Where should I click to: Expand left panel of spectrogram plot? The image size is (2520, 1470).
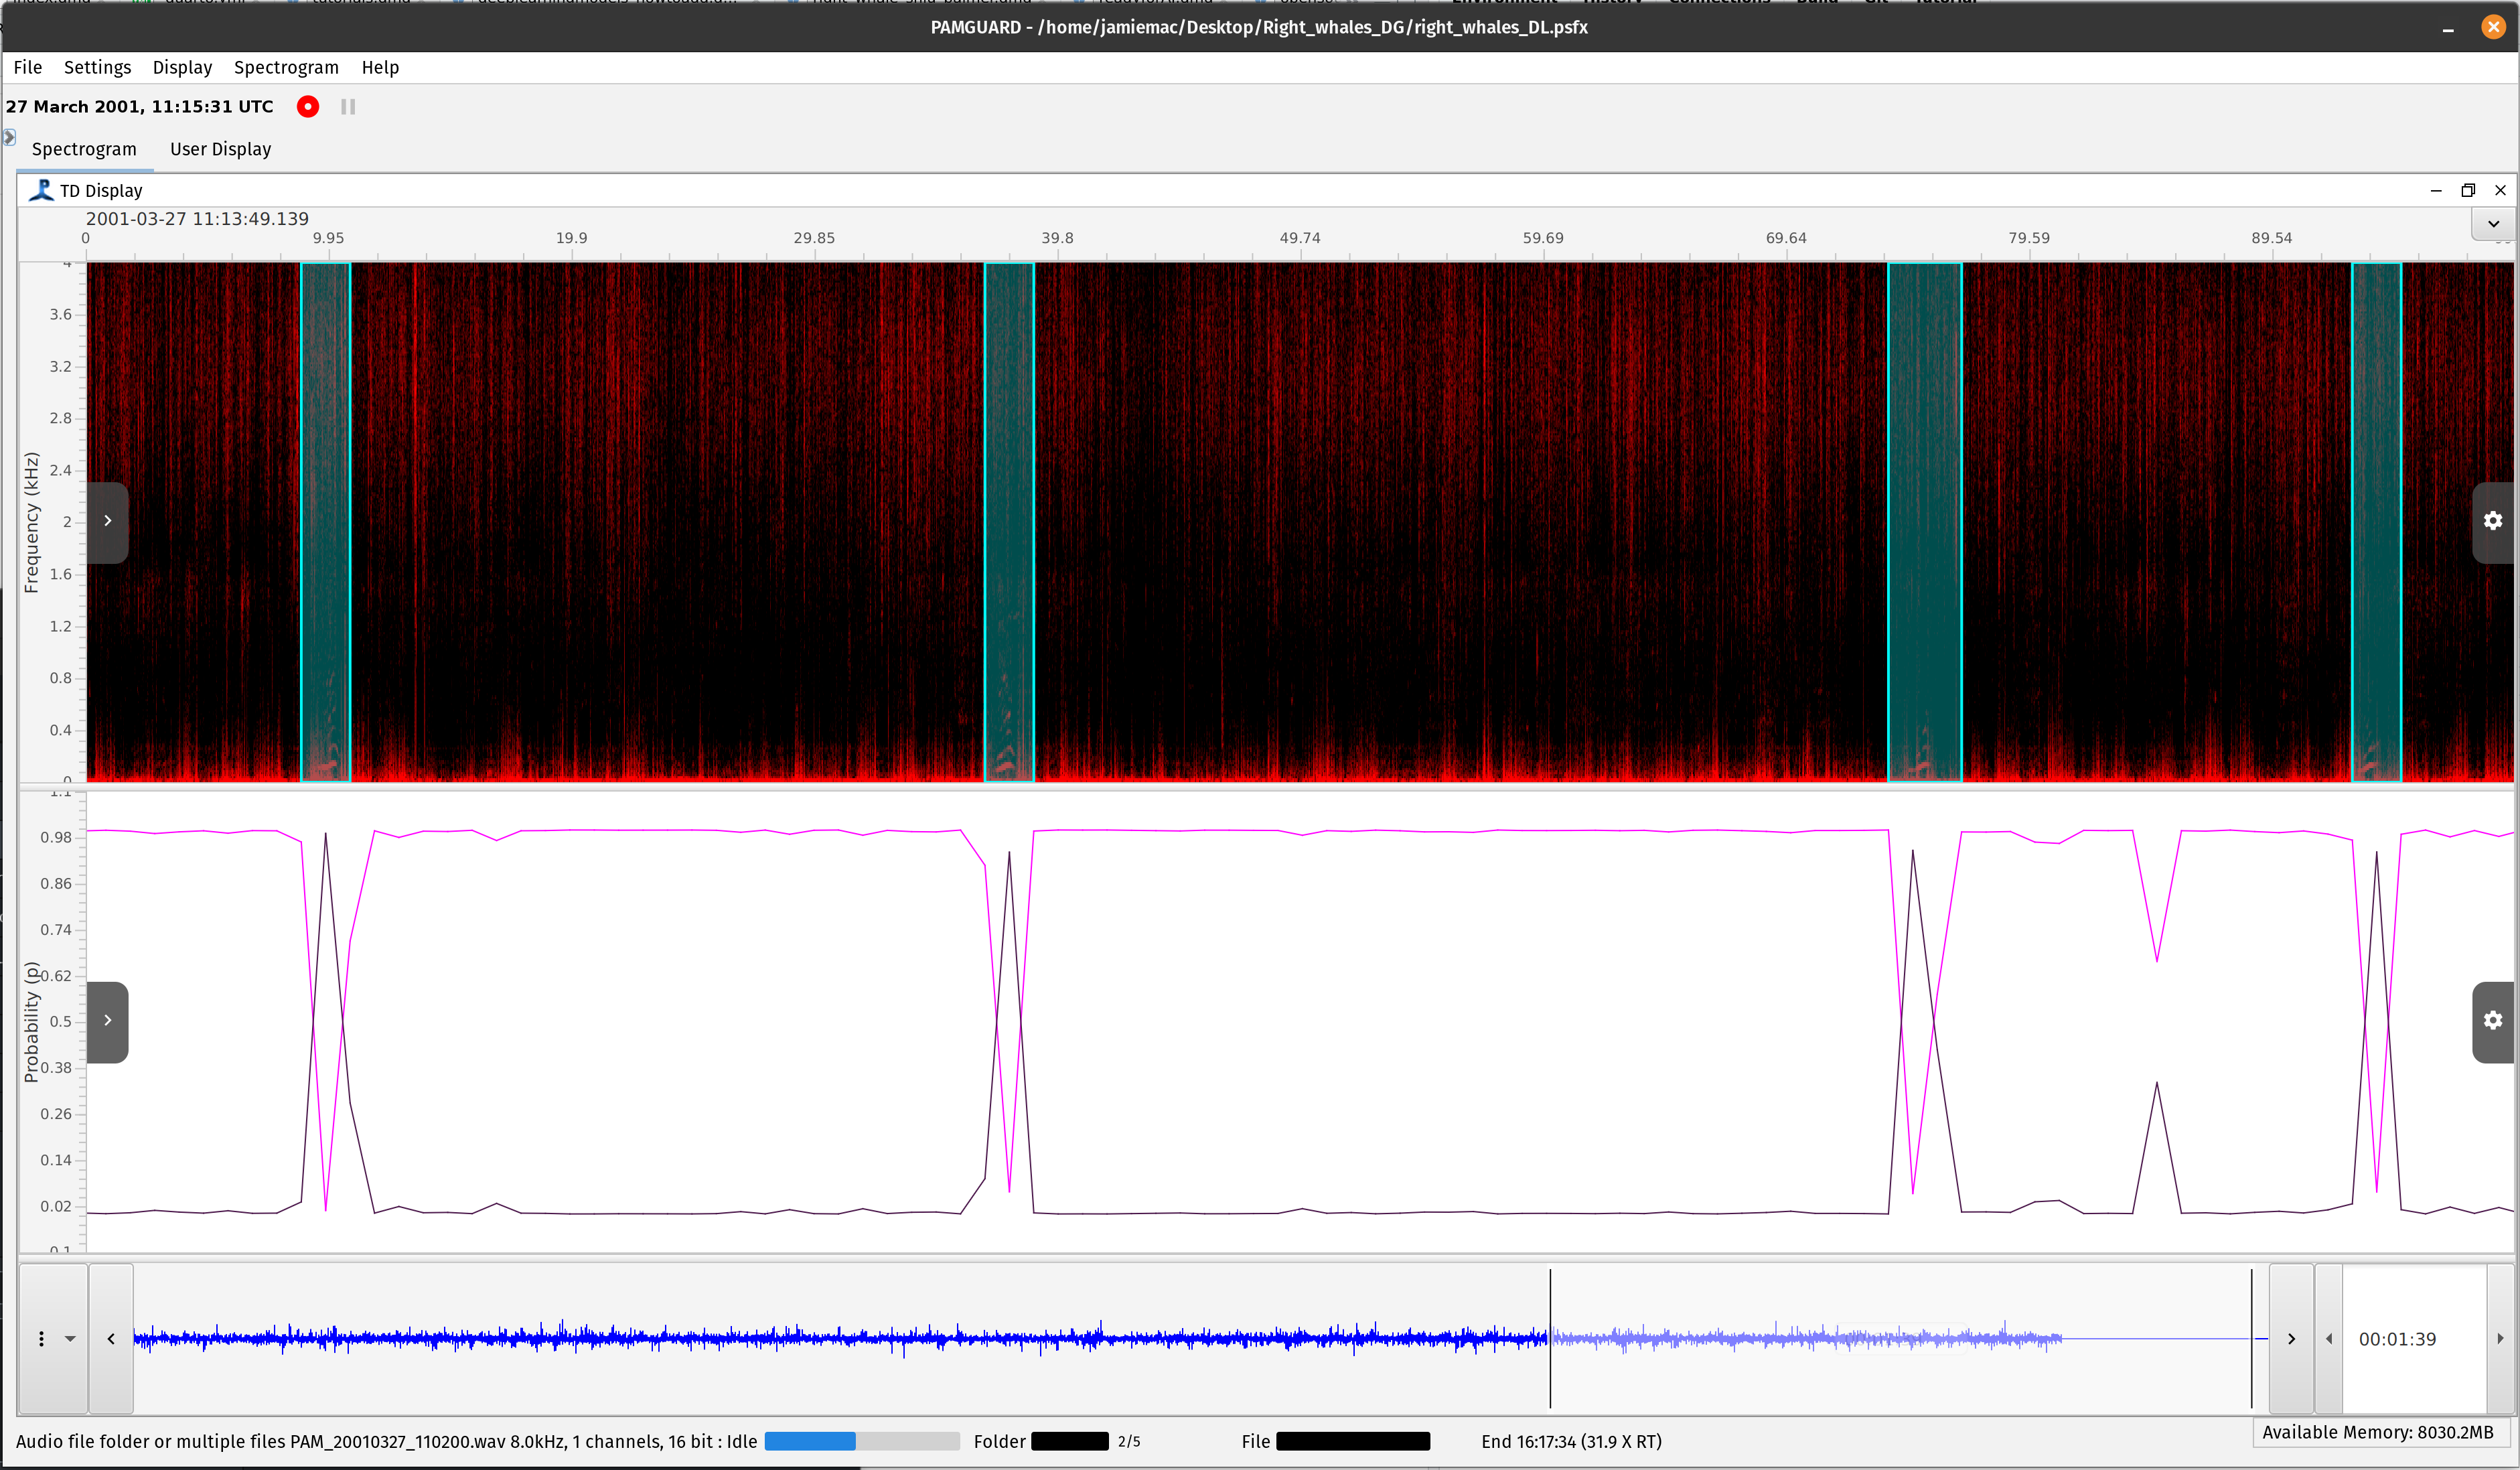pyautogui.click(x=108, y=521)
